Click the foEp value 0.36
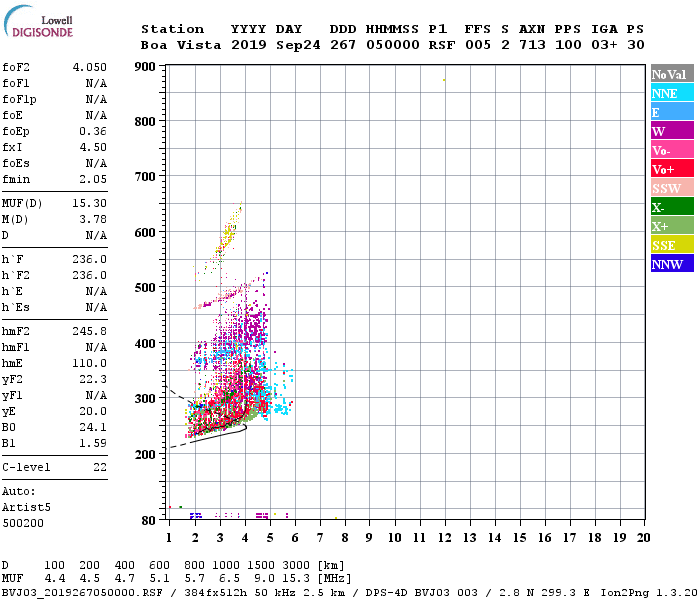 93,131
